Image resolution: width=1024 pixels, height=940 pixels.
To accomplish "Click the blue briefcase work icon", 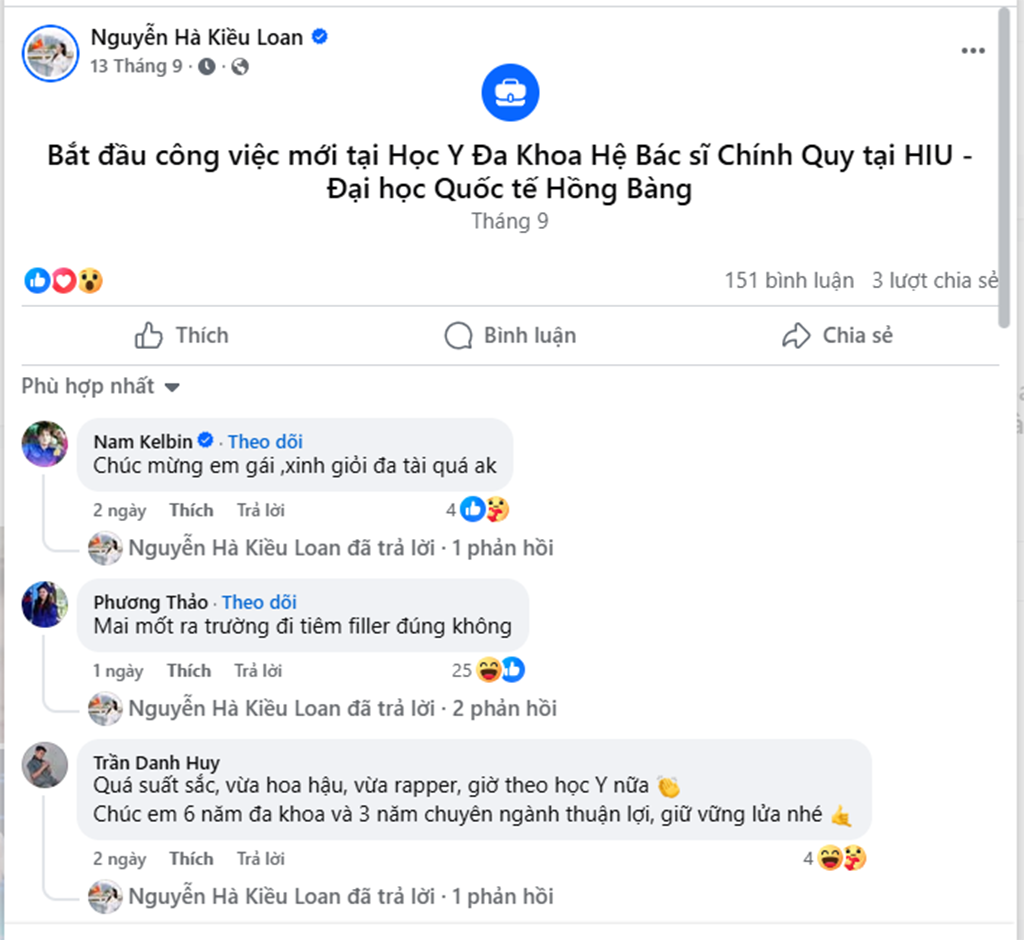I will click(x=510, y=93).
